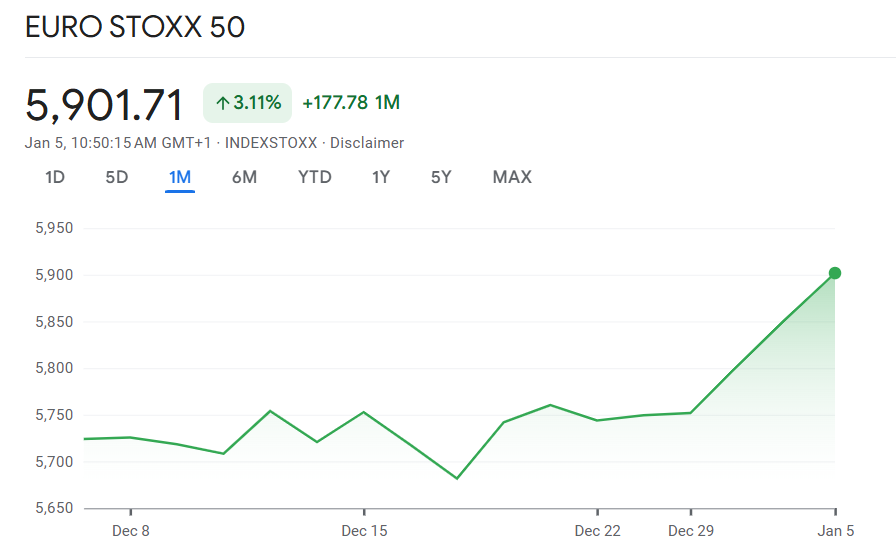Open the Disclaimer link
The image size is (896, 555).
(x=367, y=143)
